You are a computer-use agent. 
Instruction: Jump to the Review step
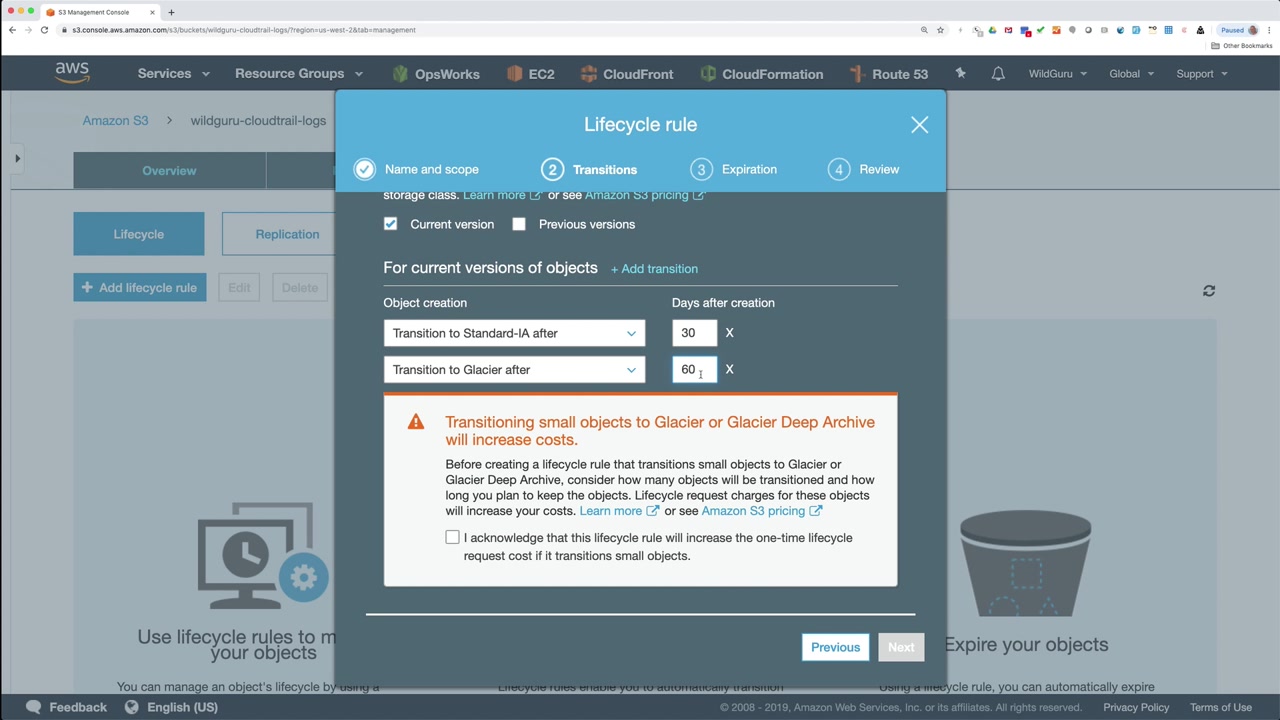(x=864, y=170)
